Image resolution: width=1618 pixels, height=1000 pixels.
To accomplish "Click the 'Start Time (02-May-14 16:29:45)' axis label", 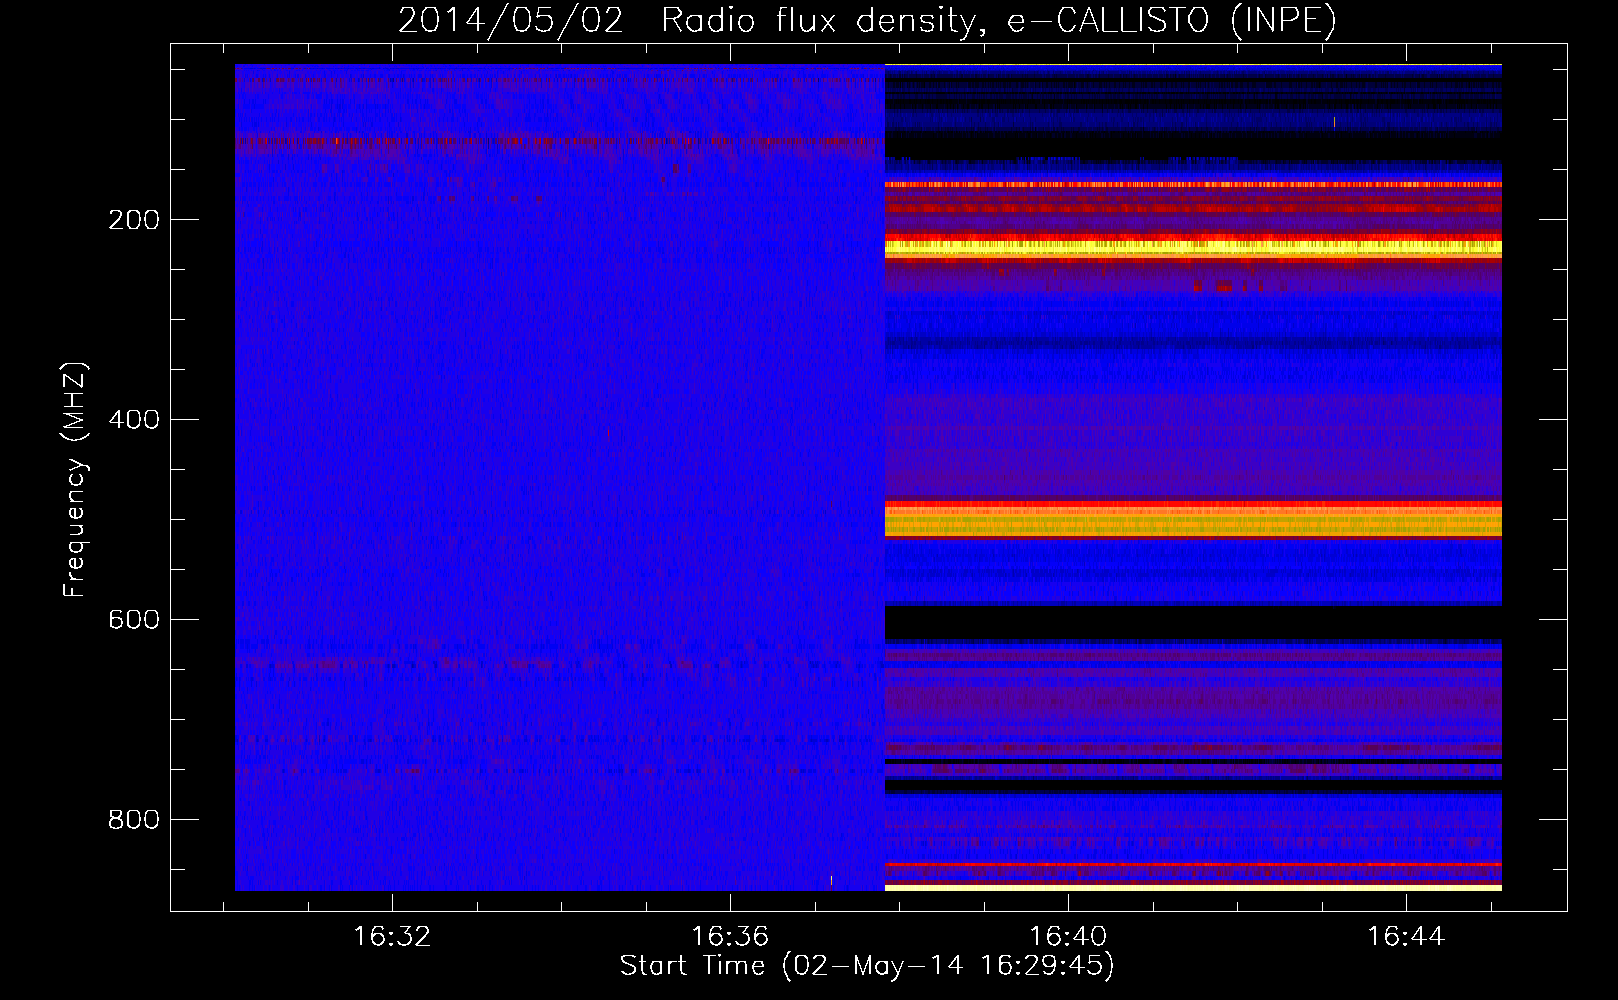I will pyautogui.click(x=867, y=965).
